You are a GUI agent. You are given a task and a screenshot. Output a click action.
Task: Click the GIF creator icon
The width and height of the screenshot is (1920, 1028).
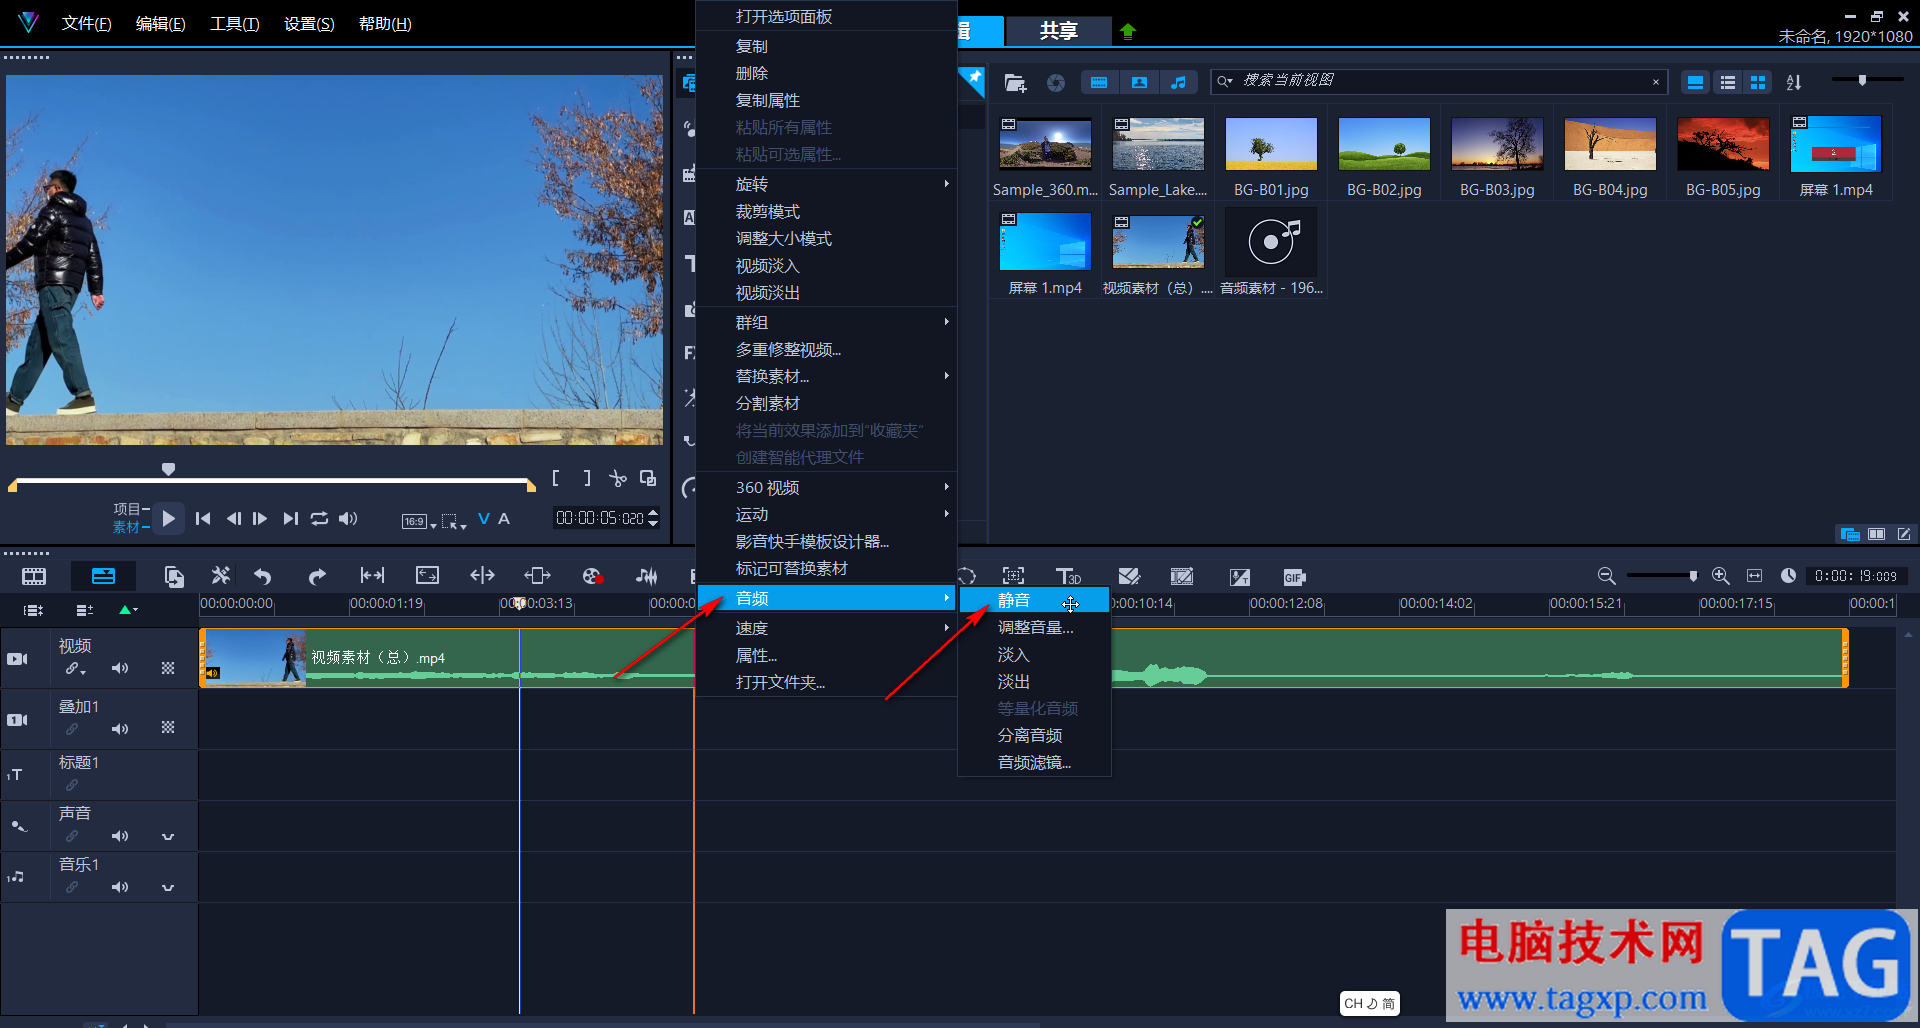tap(1294, 577)
